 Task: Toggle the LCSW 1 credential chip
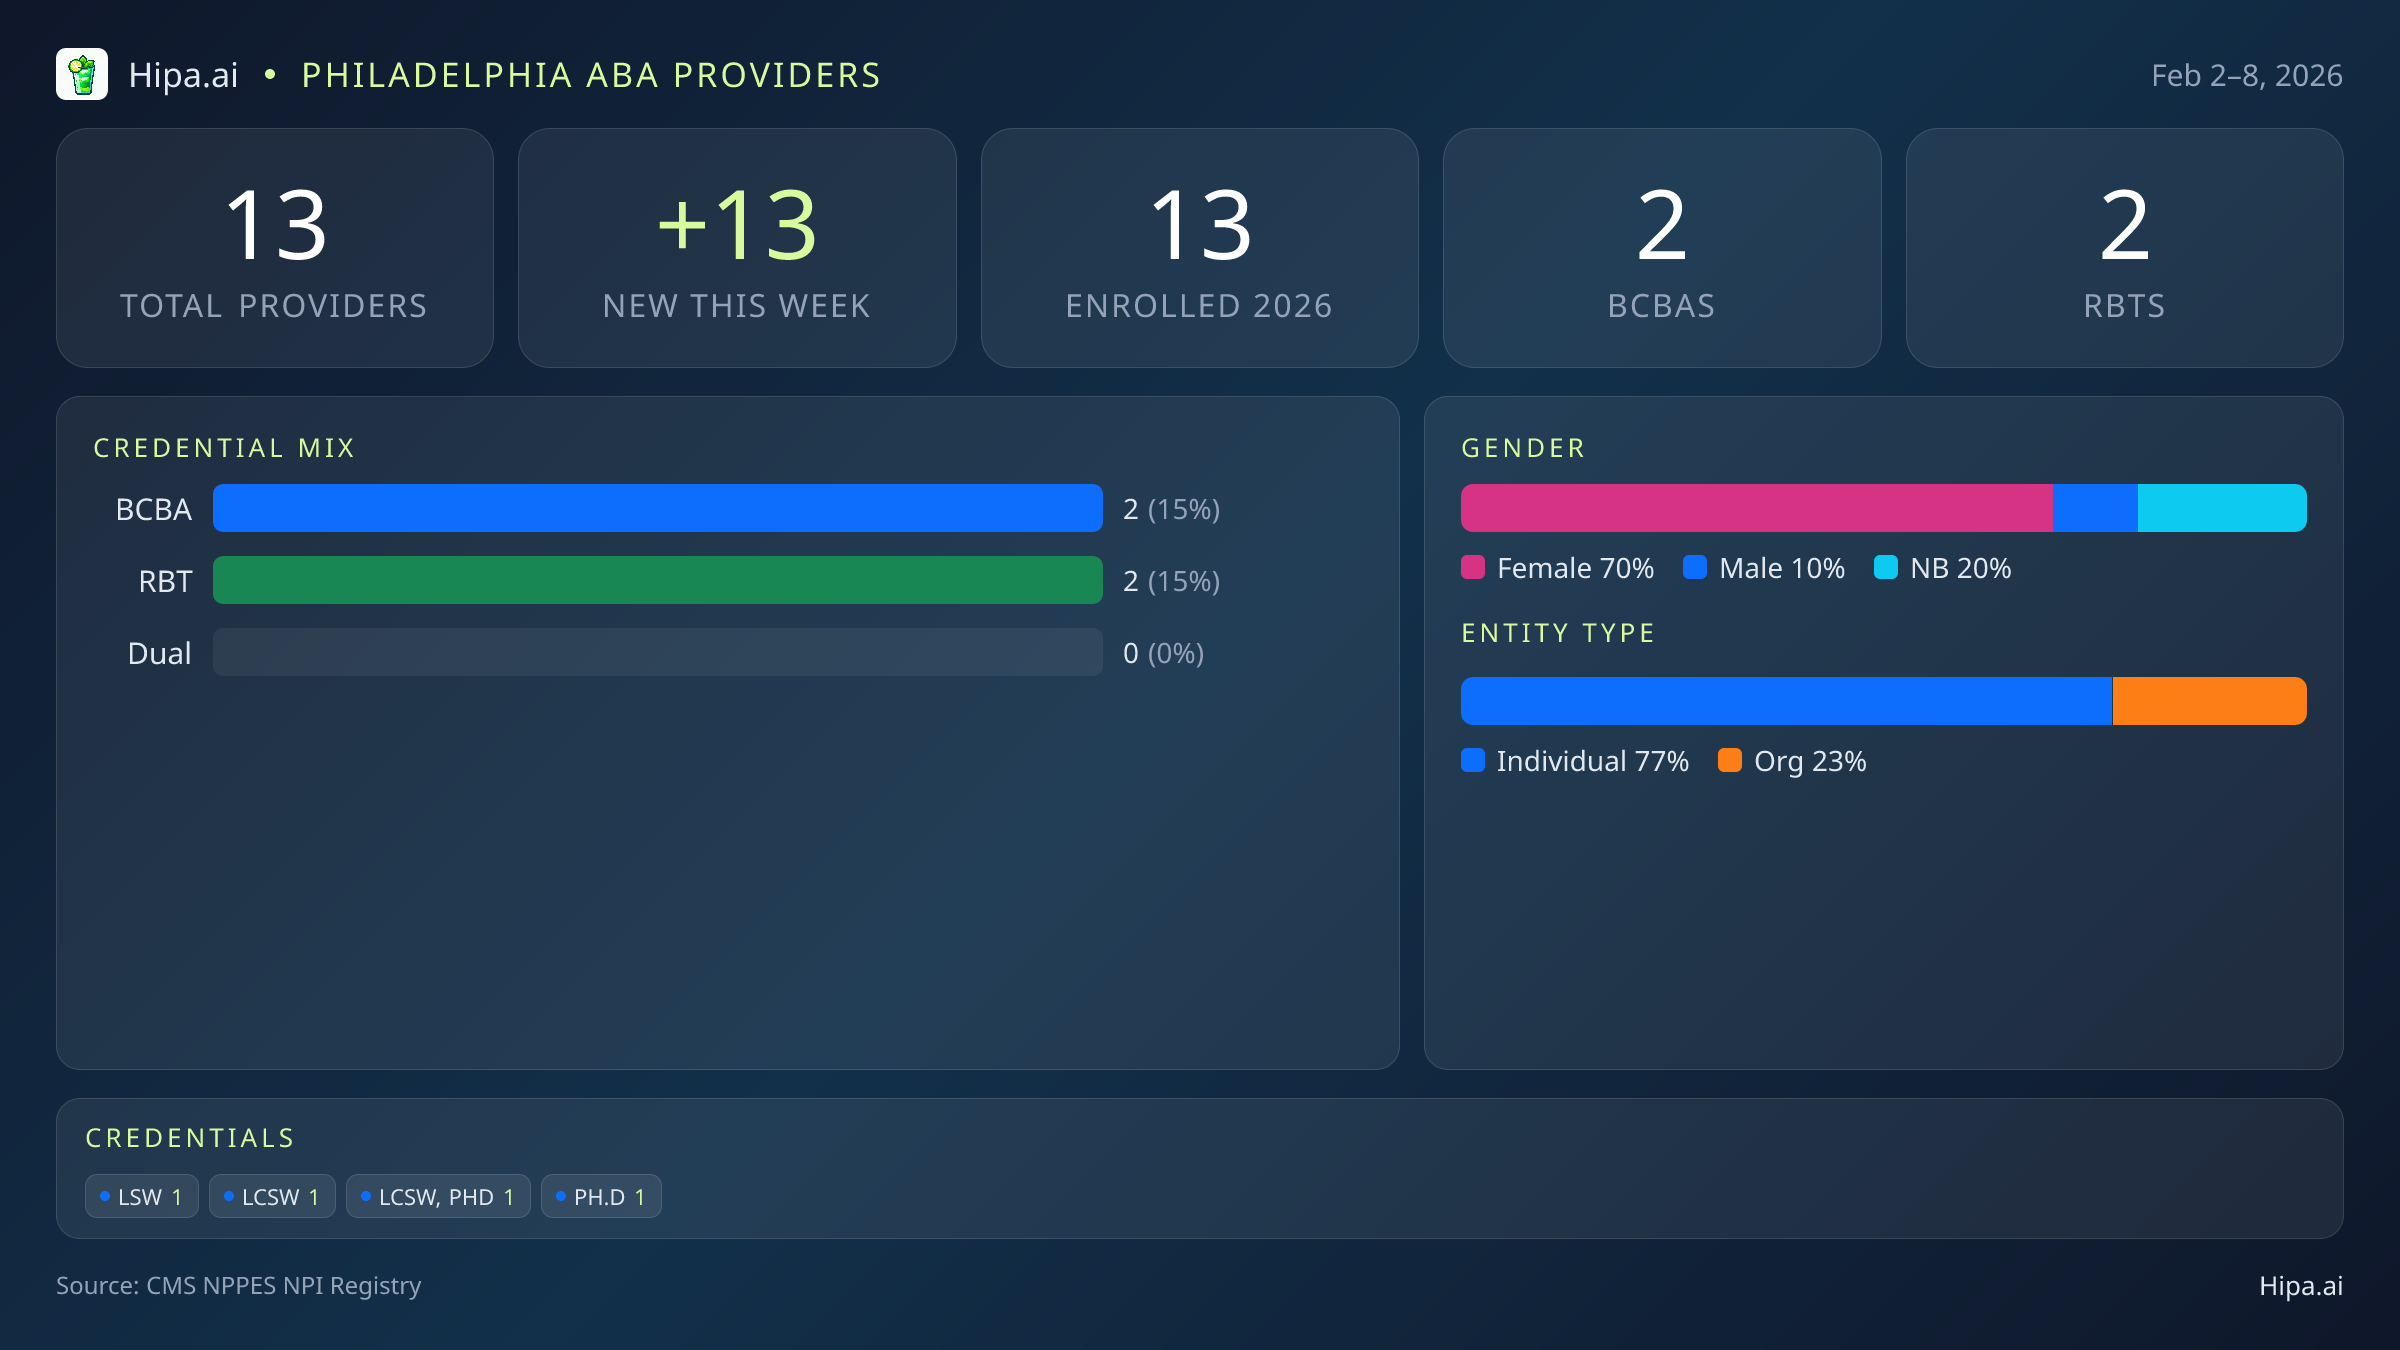[x=271, y=1195]
